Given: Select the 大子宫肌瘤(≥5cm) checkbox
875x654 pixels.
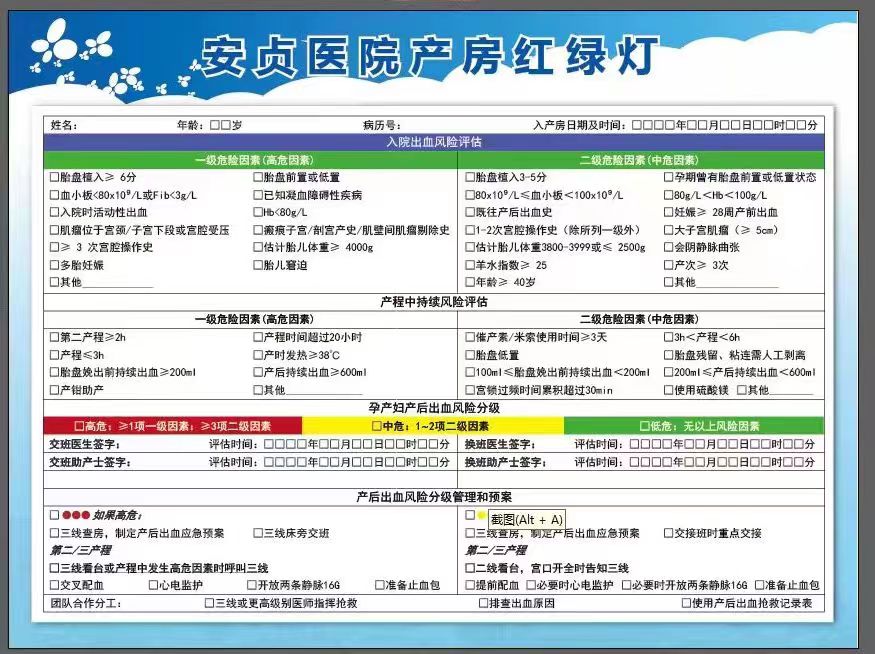Looking at the screenshot, I should (x=669, y=230).
